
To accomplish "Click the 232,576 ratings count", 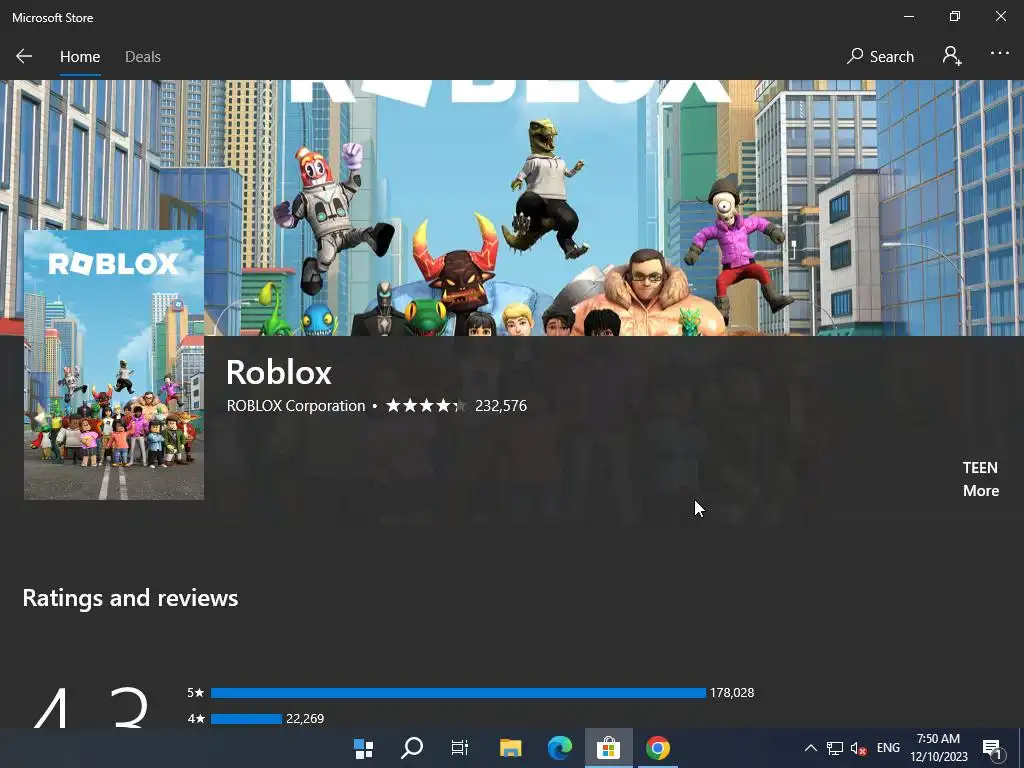I will point(501,406).
